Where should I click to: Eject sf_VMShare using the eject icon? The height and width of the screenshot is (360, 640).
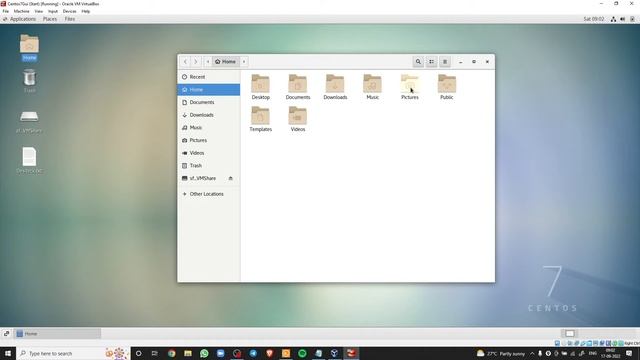tap(231, 178)
